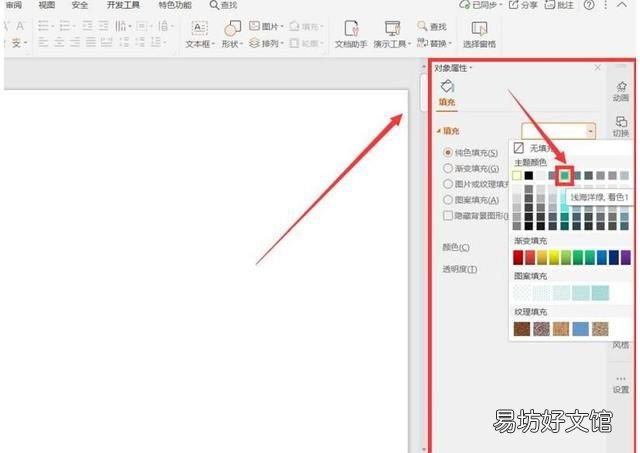Open the 动画 animation side panel
This screenshot has width=640, height=453.
[621, 91]
